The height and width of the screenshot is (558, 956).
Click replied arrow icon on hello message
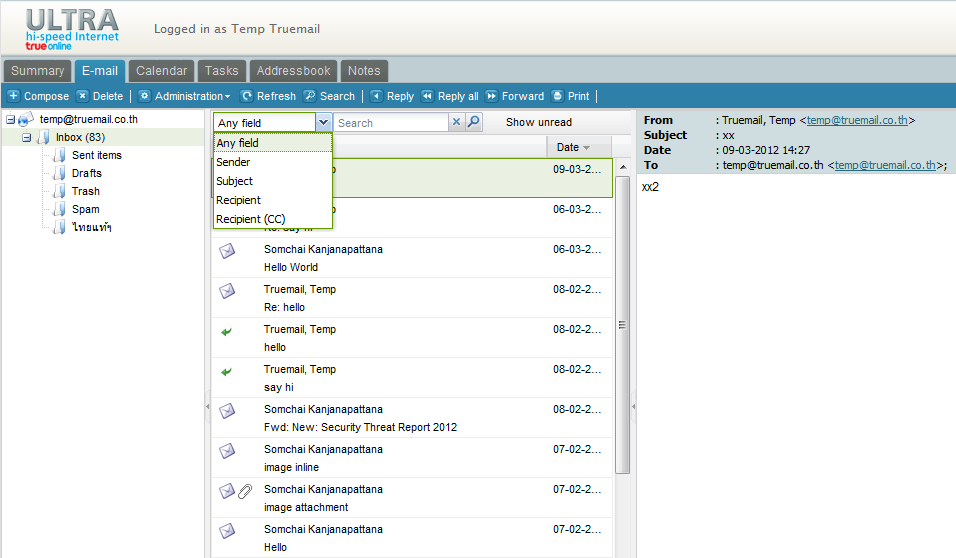[226, 332]
